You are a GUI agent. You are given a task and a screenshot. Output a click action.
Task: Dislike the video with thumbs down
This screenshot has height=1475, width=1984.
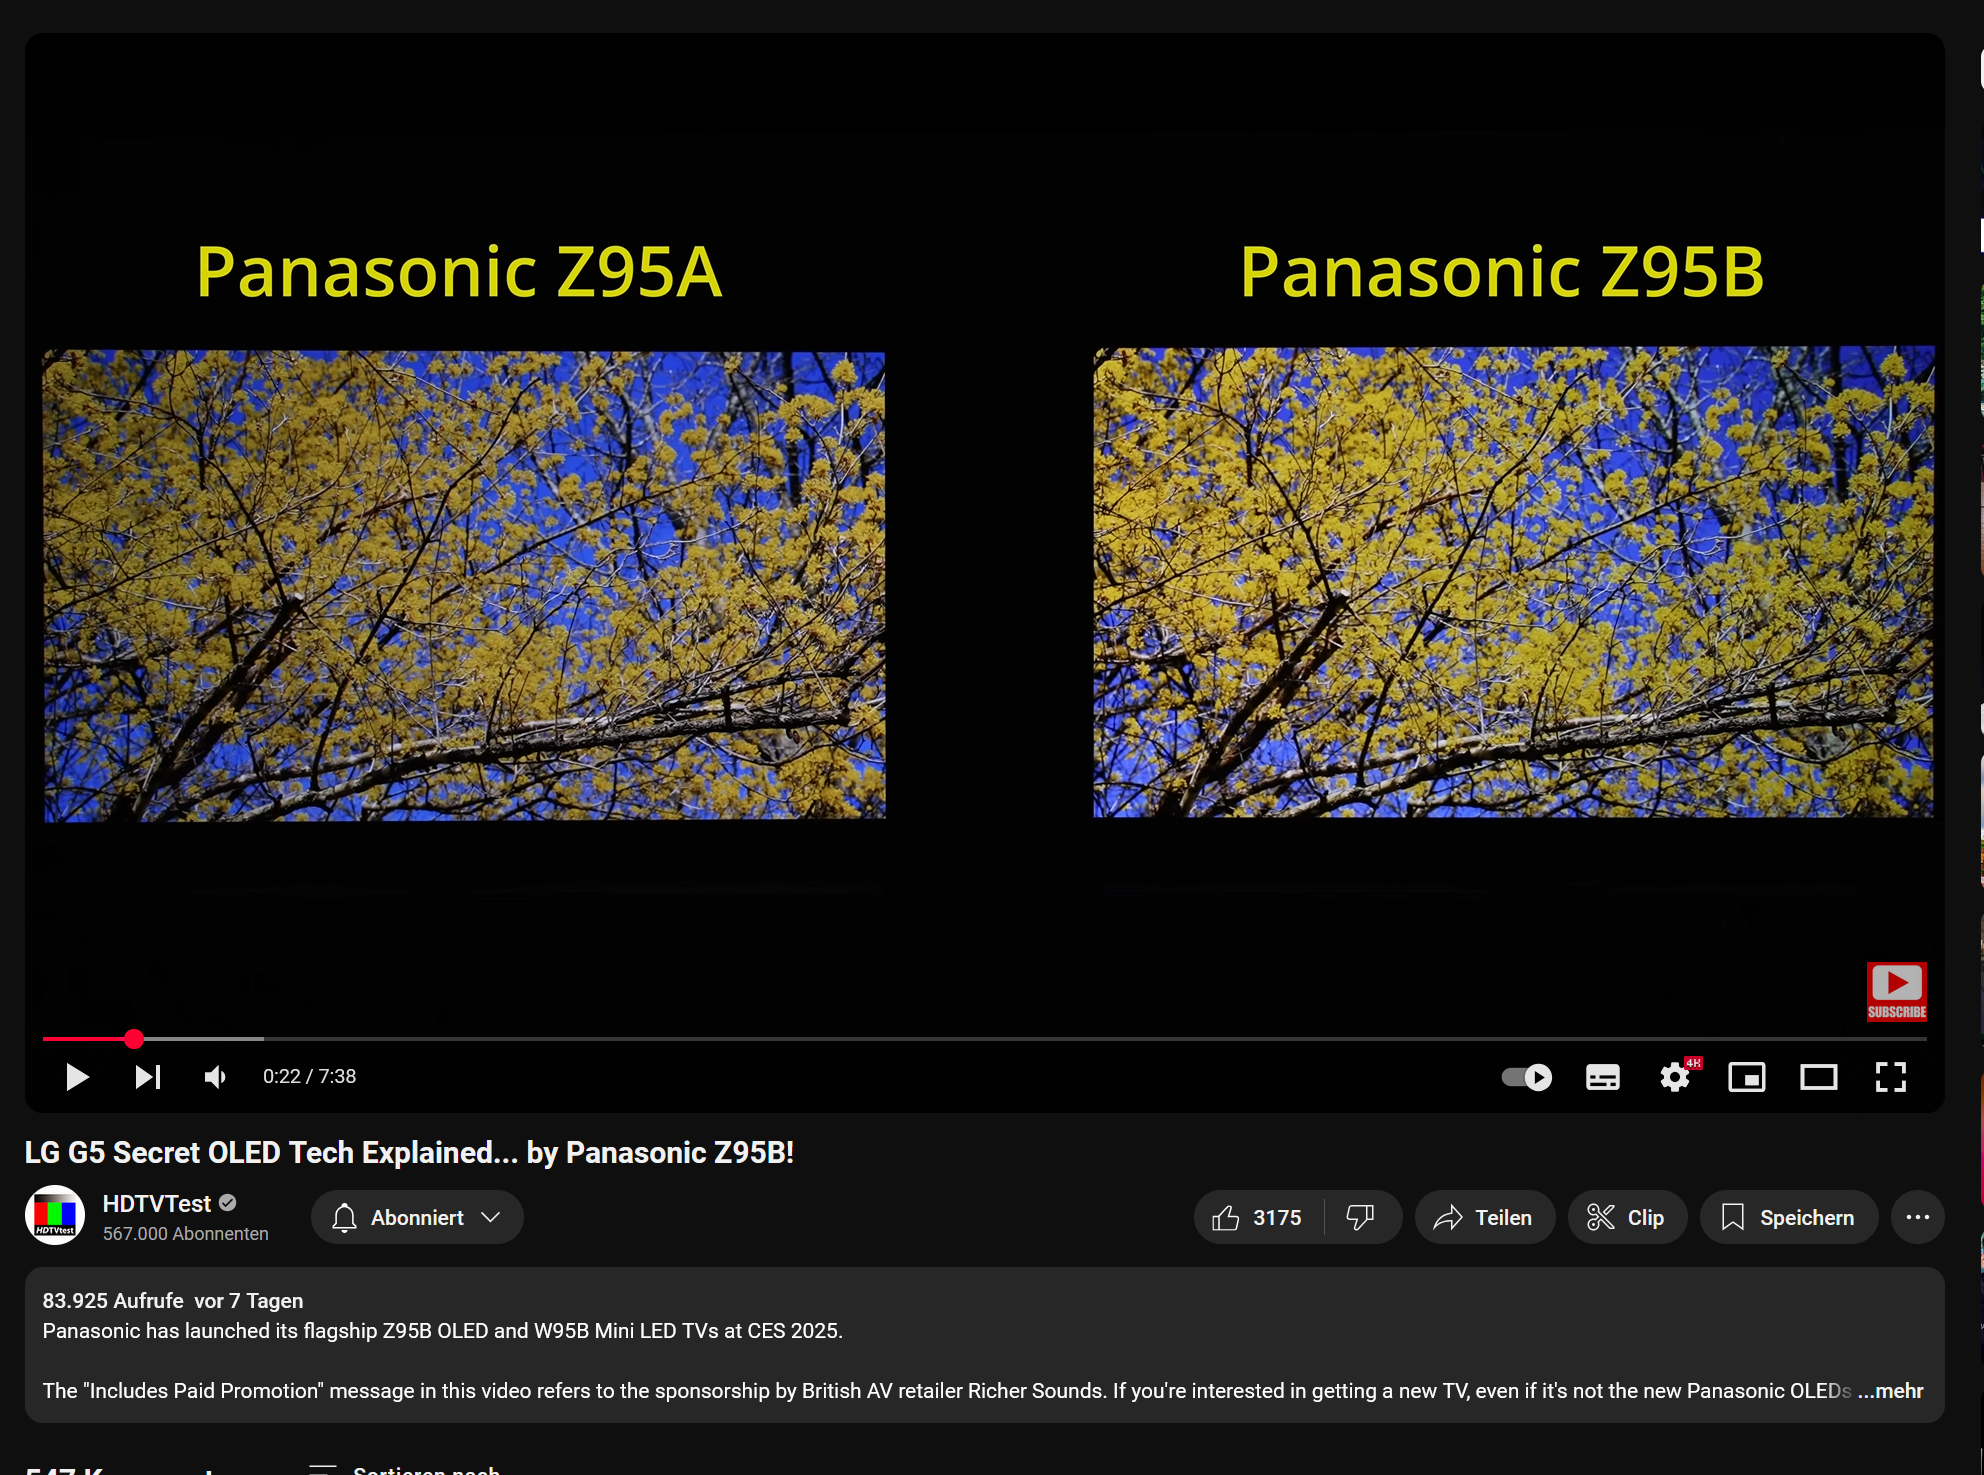[1362, 1217]
